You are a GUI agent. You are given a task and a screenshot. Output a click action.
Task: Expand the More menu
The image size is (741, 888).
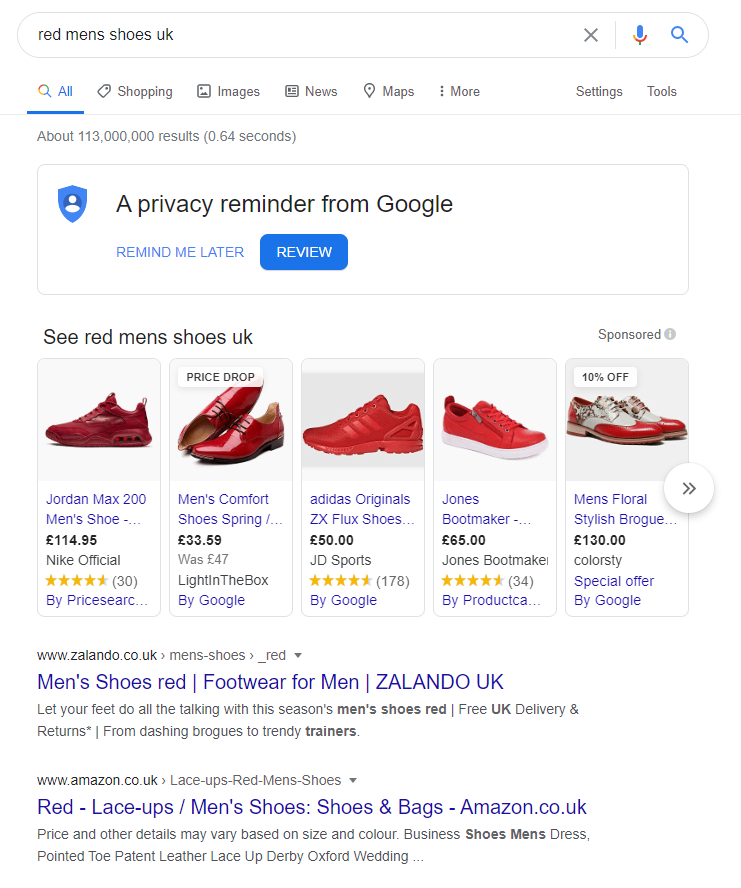click(x=459, y=91)
